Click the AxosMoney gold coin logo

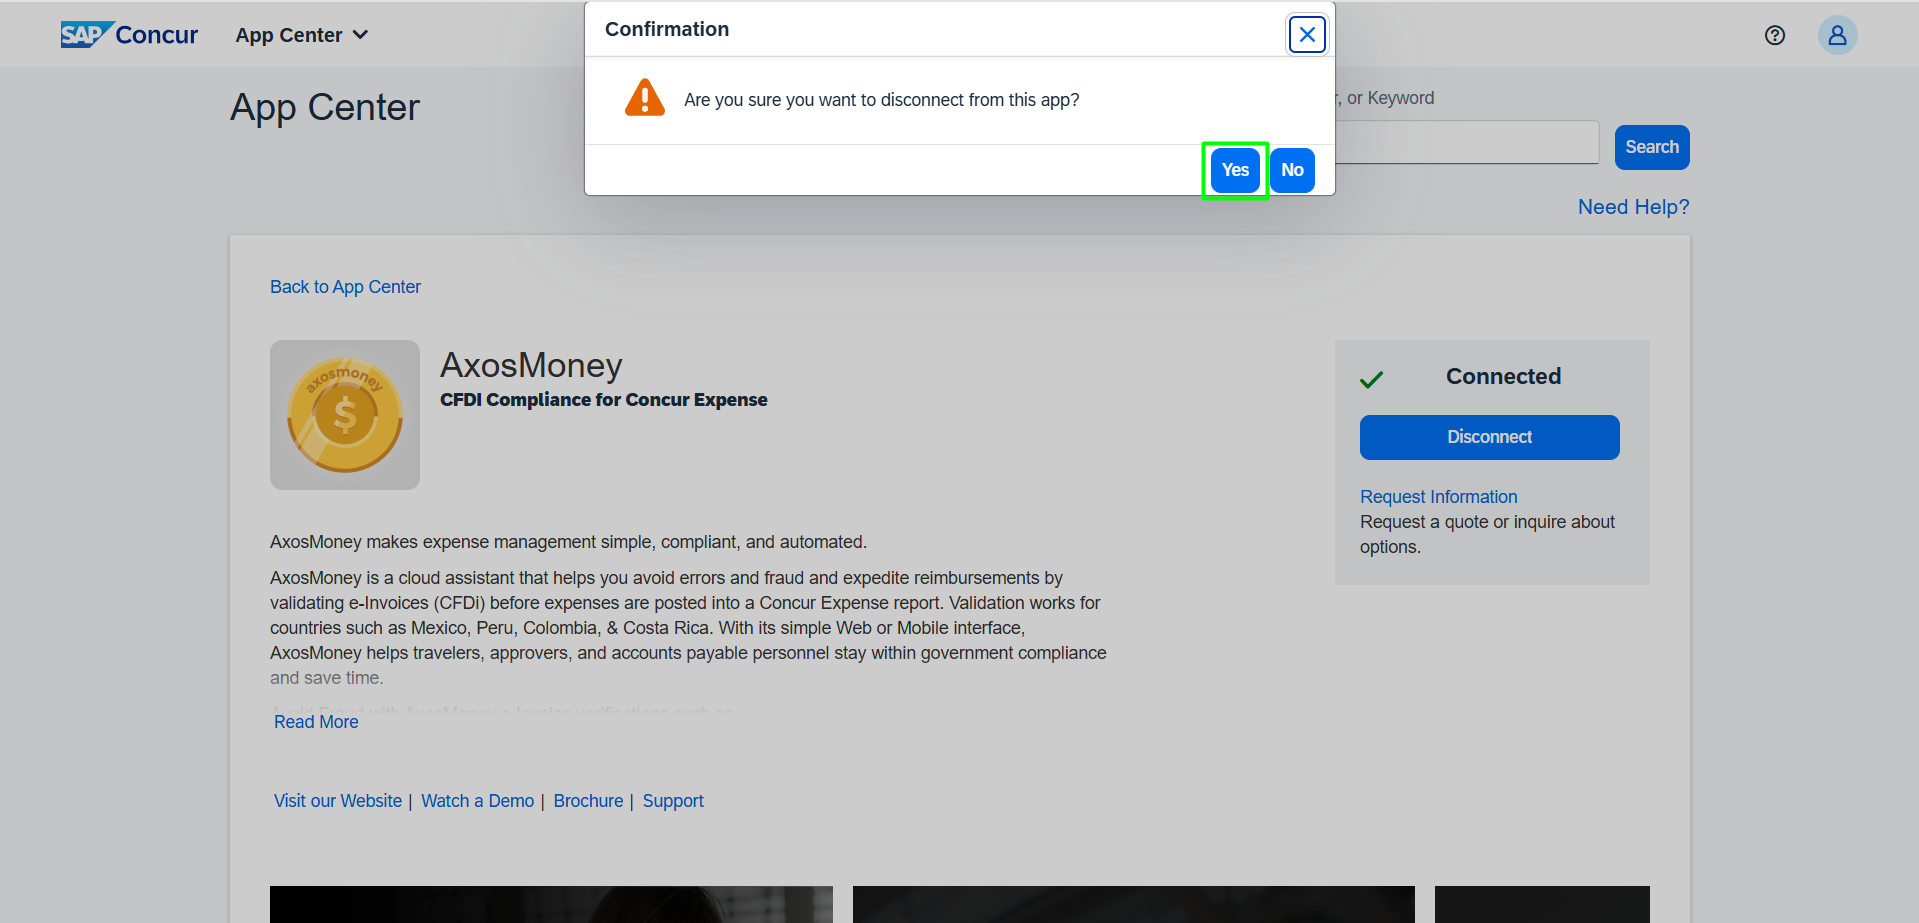click(x=345, y=415)
